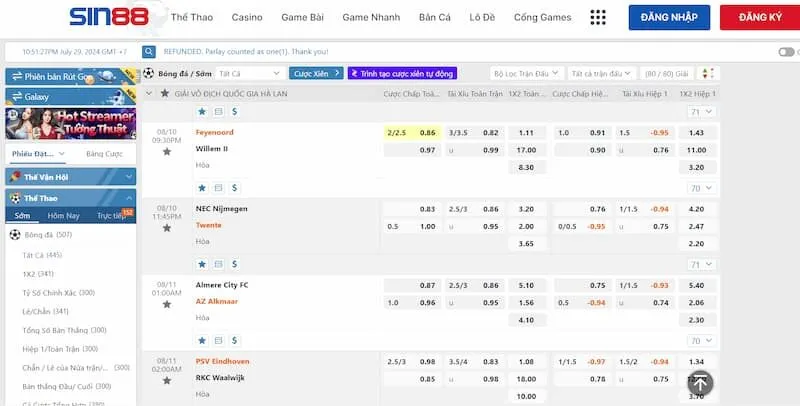The height and width of the screenshot is (406, 800).
Task: Open the Phiên bản Rút Gọn banner
Action: point(70,77)
